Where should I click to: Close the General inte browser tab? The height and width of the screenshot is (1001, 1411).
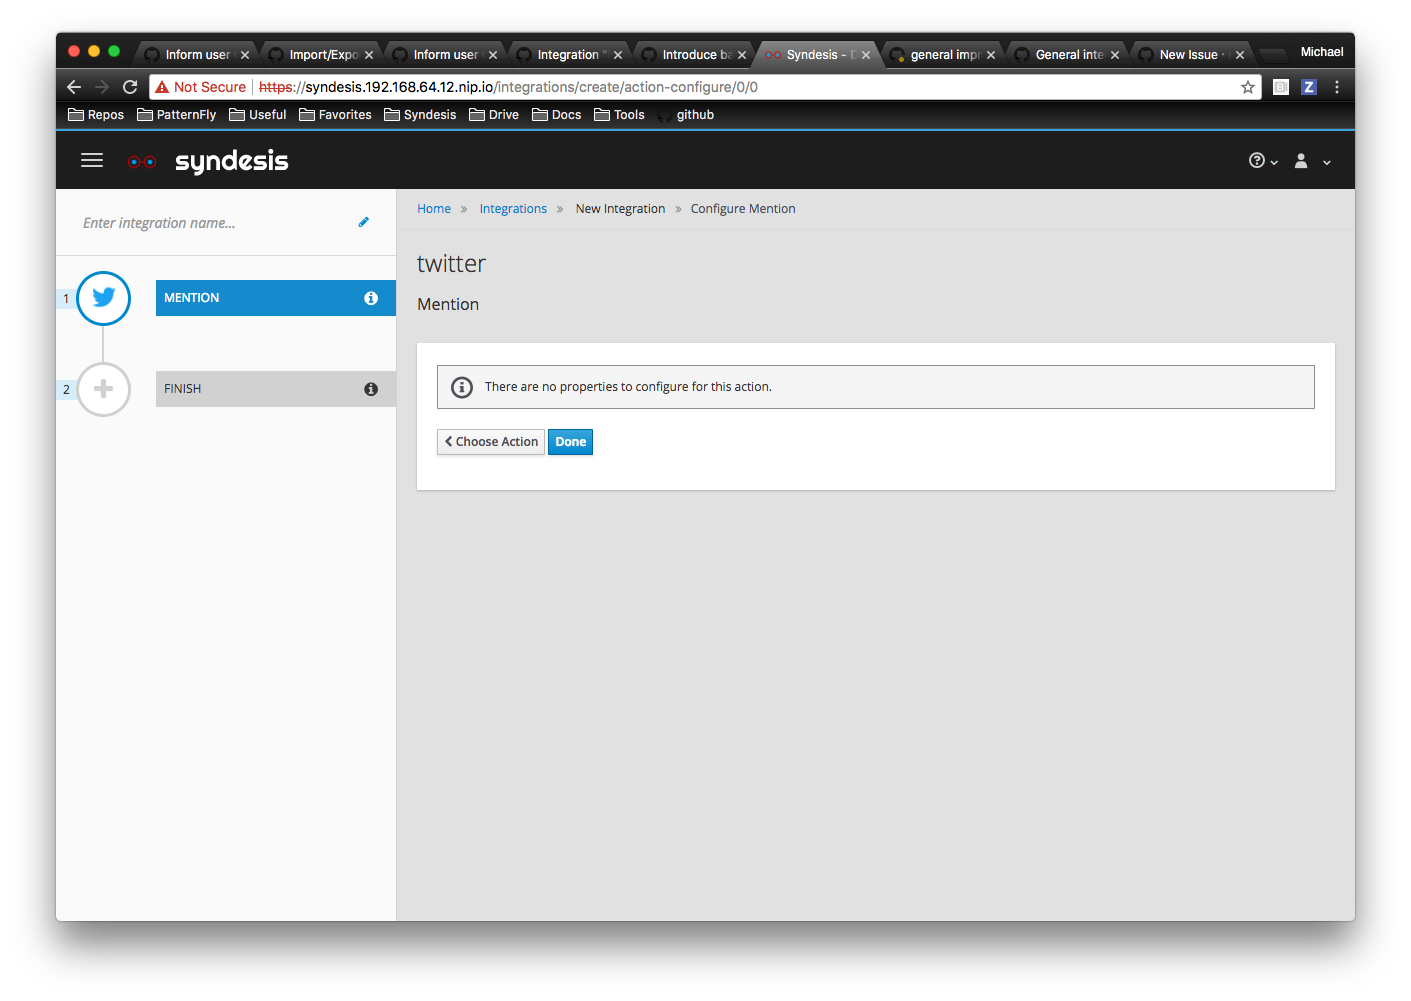[1115, 55]
